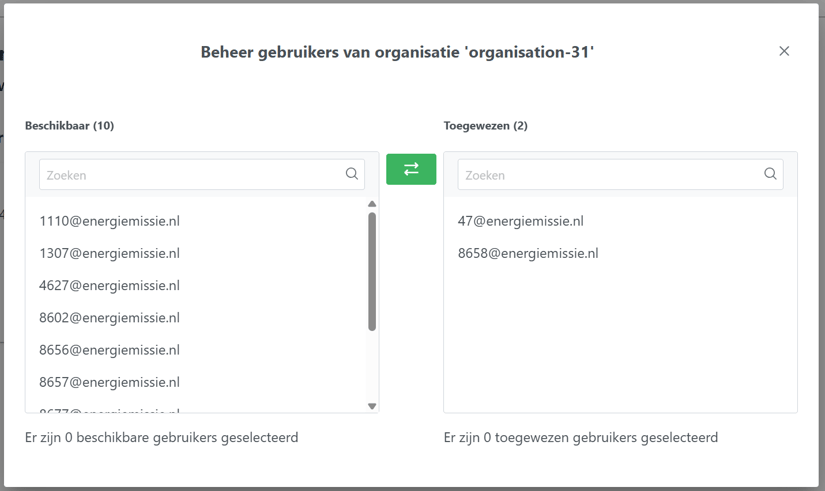This screenshot has width=825, height=491.
Task: Click the available users scrollbar thumb
Action: (372, 270)
